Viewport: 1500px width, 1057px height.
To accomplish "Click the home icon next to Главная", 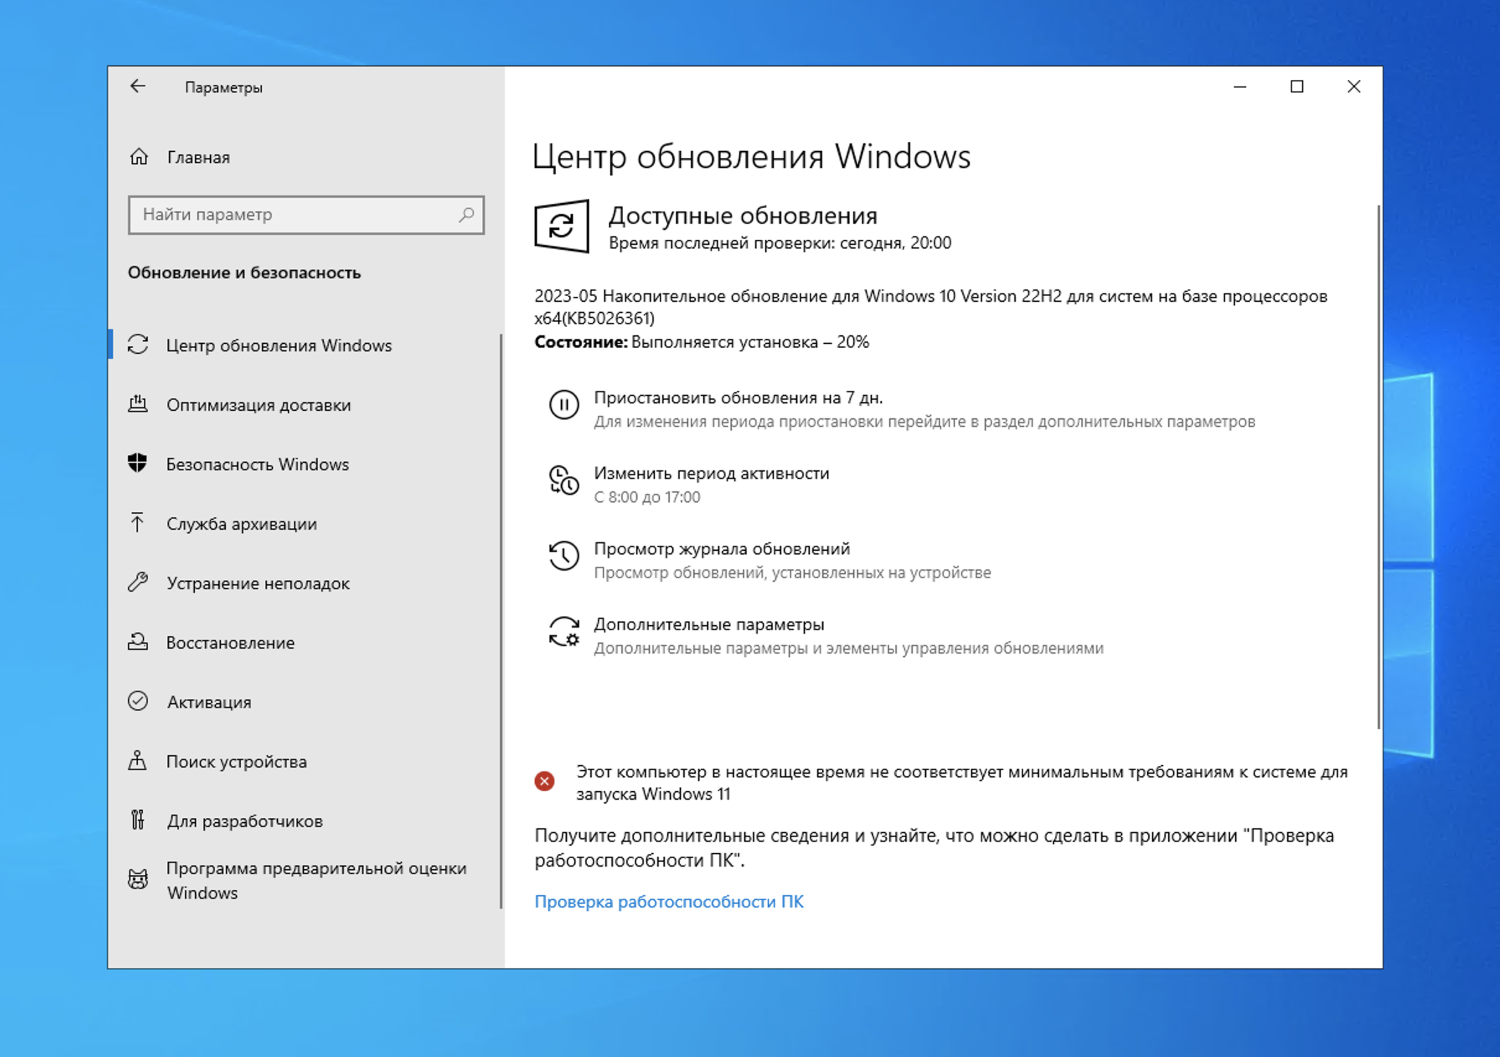I will 139,157.
